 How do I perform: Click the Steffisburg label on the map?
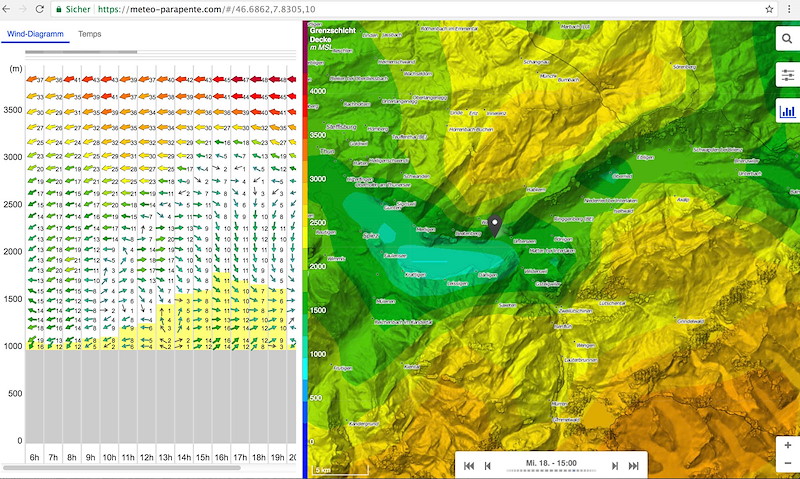pyautogui.click(x=340, y=127)
